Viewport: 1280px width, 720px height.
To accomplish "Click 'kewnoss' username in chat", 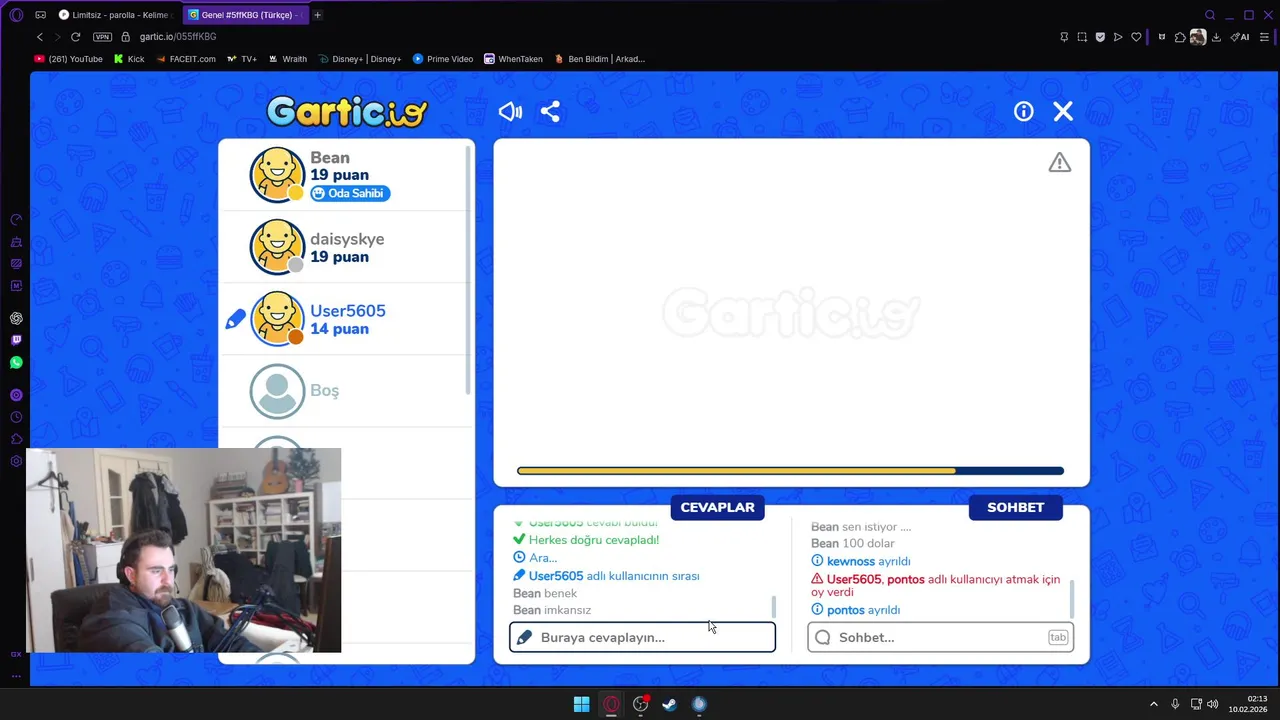I will (851, 561).
